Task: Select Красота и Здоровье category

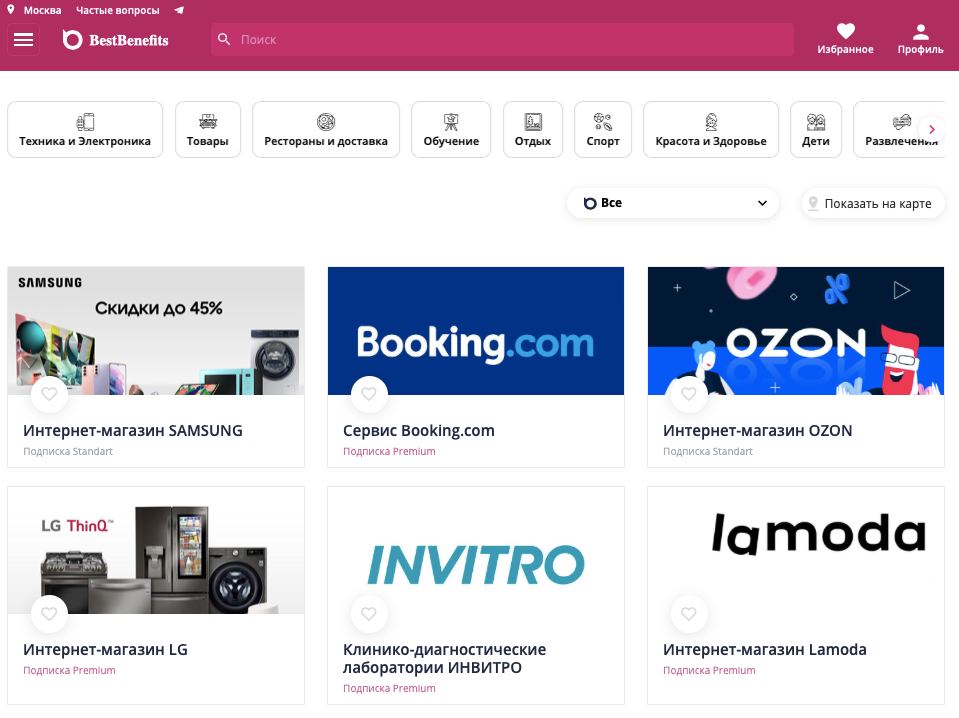Action: [711, 130]
